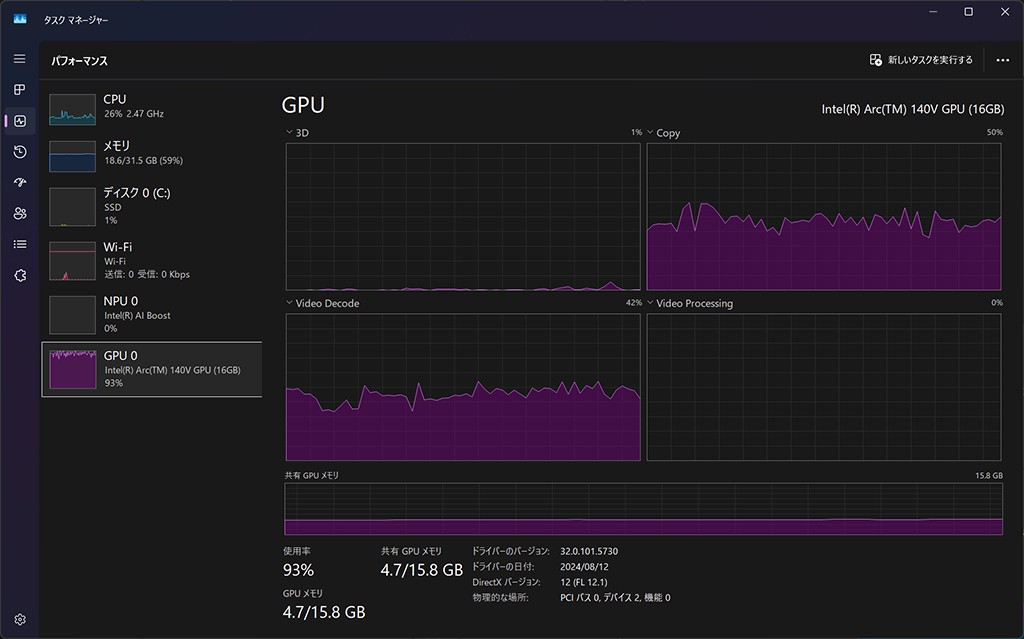Open the hamburger navigation menu
This screenshot has width=1024, height=639.
[19, 59]
